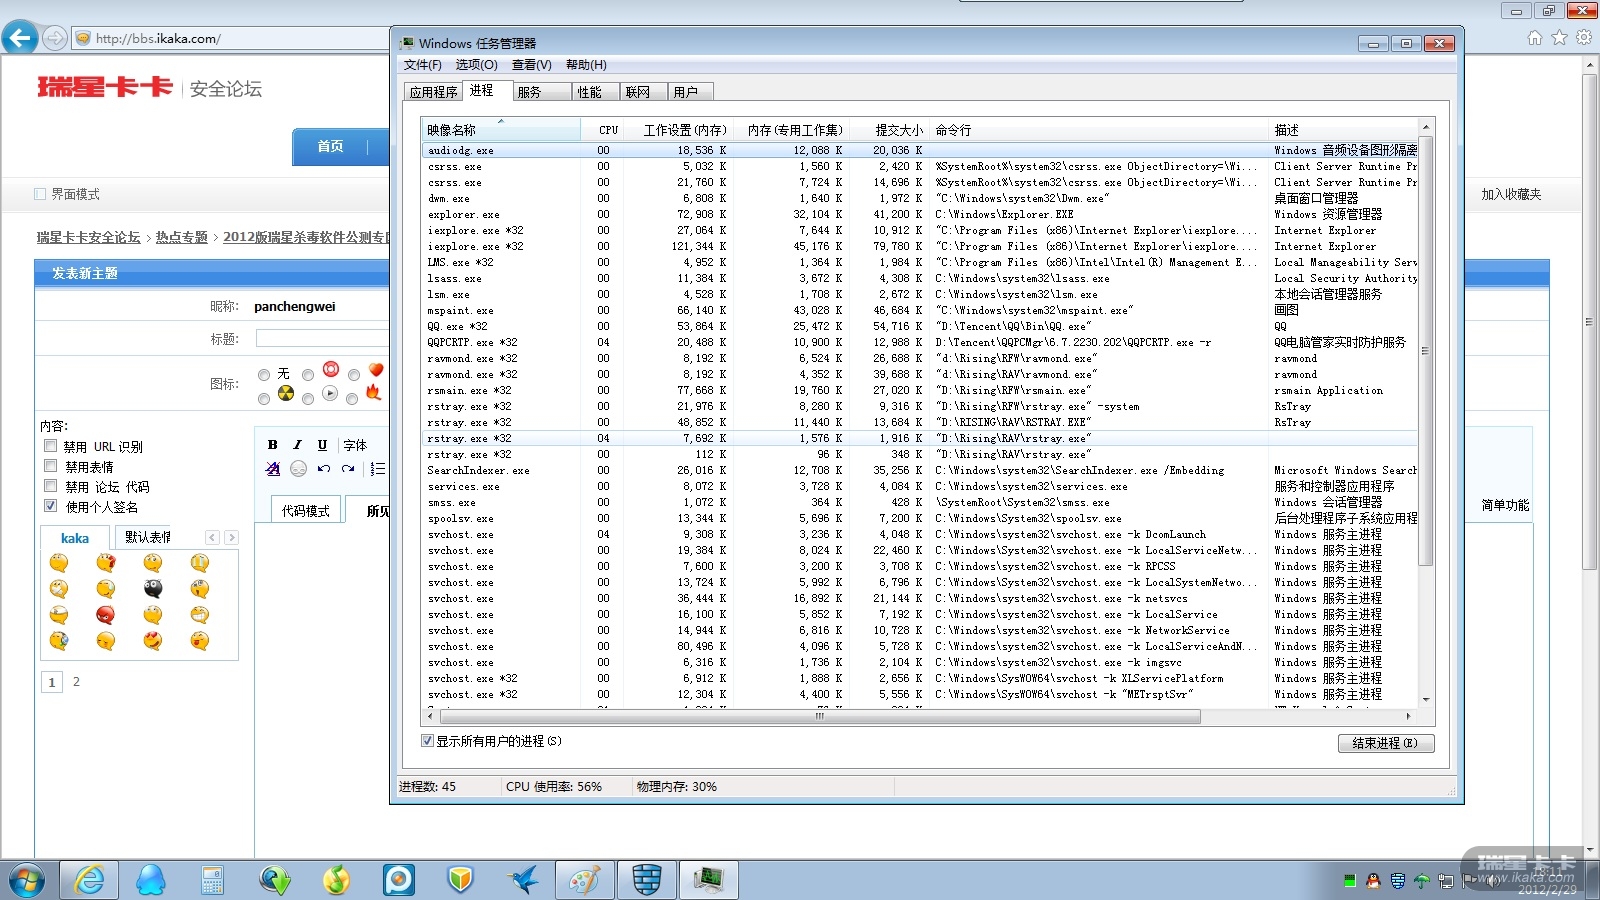Open the Calculator in the taskbar
The height and width of the screenshot is (900, 1600).
[x=212, y=880]
